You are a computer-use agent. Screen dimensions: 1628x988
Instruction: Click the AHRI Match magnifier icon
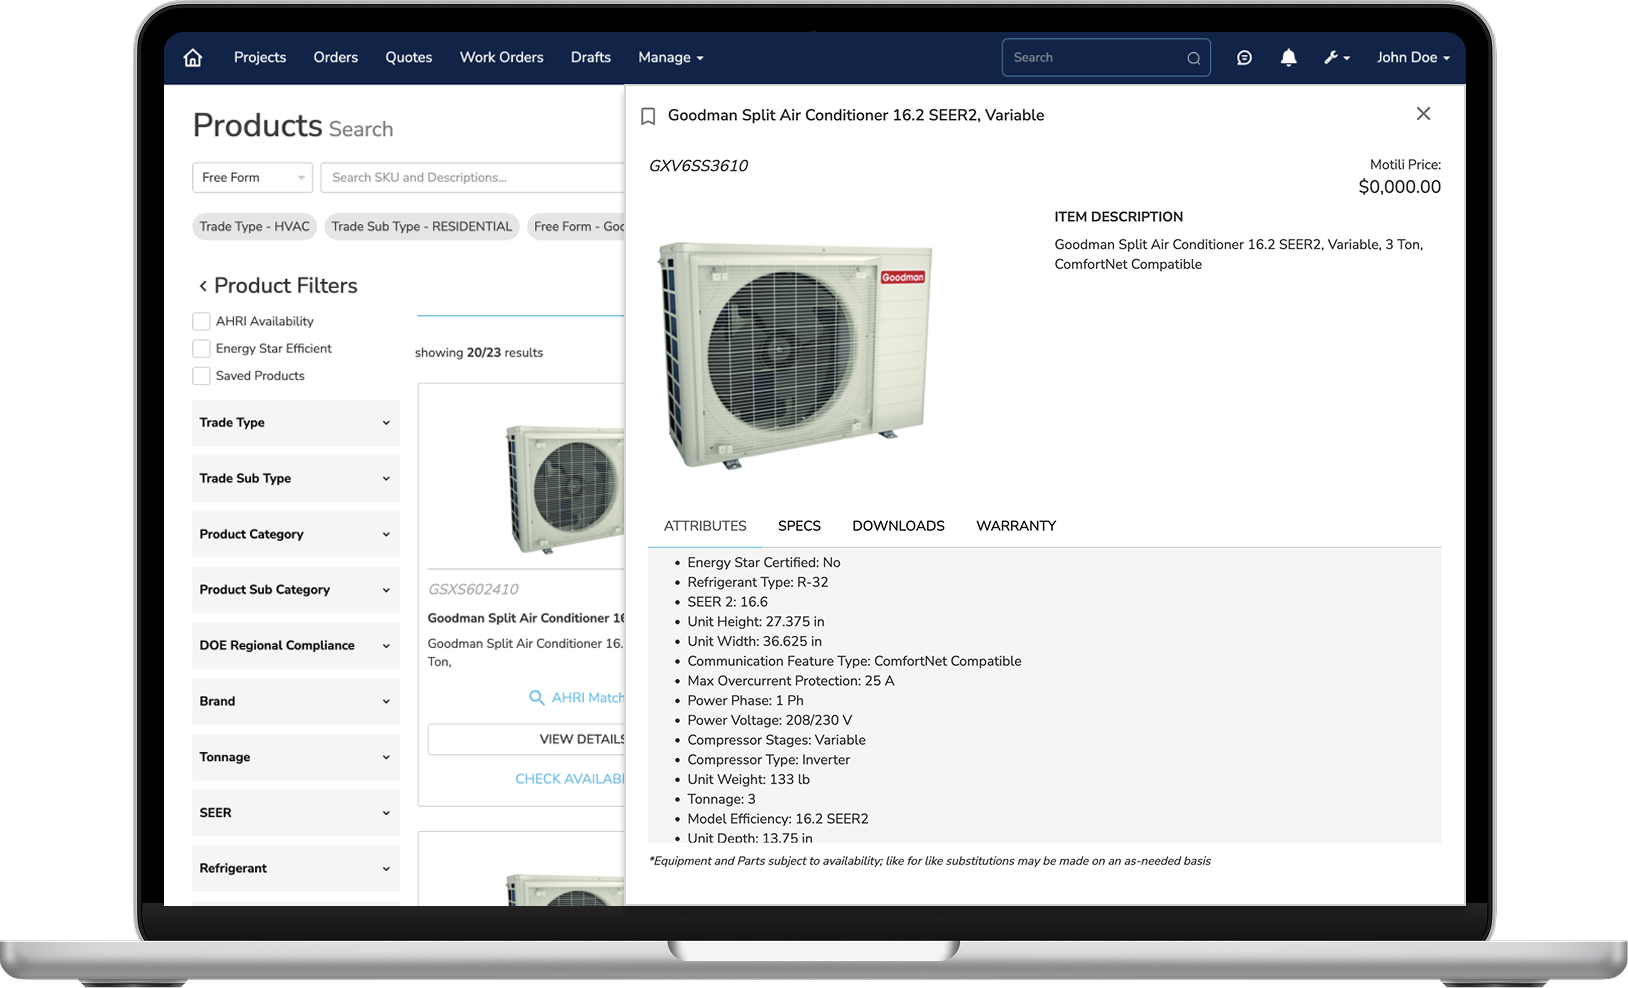(537, 697)
